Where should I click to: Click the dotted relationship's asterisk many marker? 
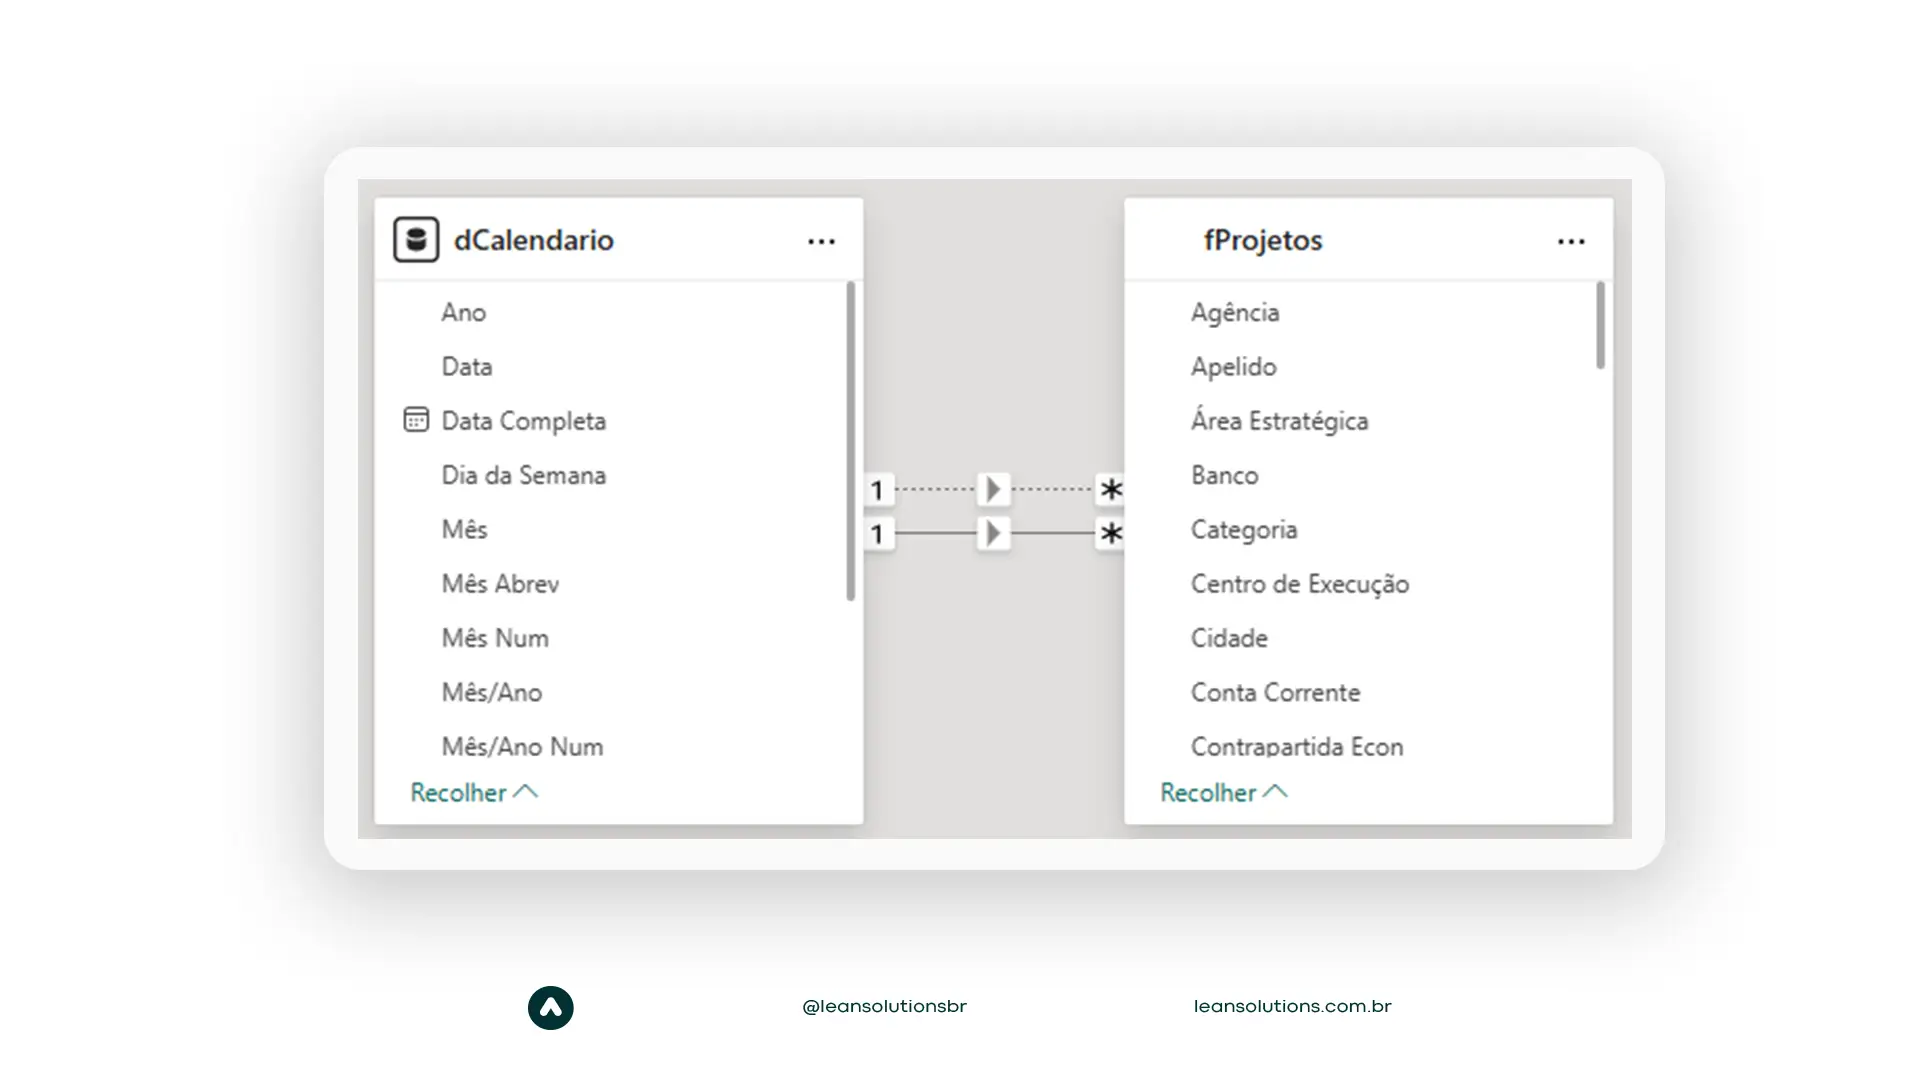point(1111,490)
